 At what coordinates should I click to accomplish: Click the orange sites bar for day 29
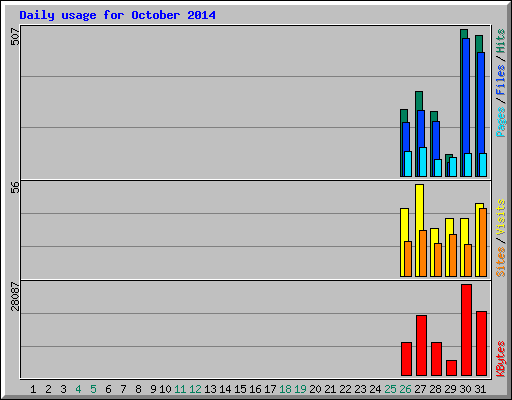tap(453, 255)
